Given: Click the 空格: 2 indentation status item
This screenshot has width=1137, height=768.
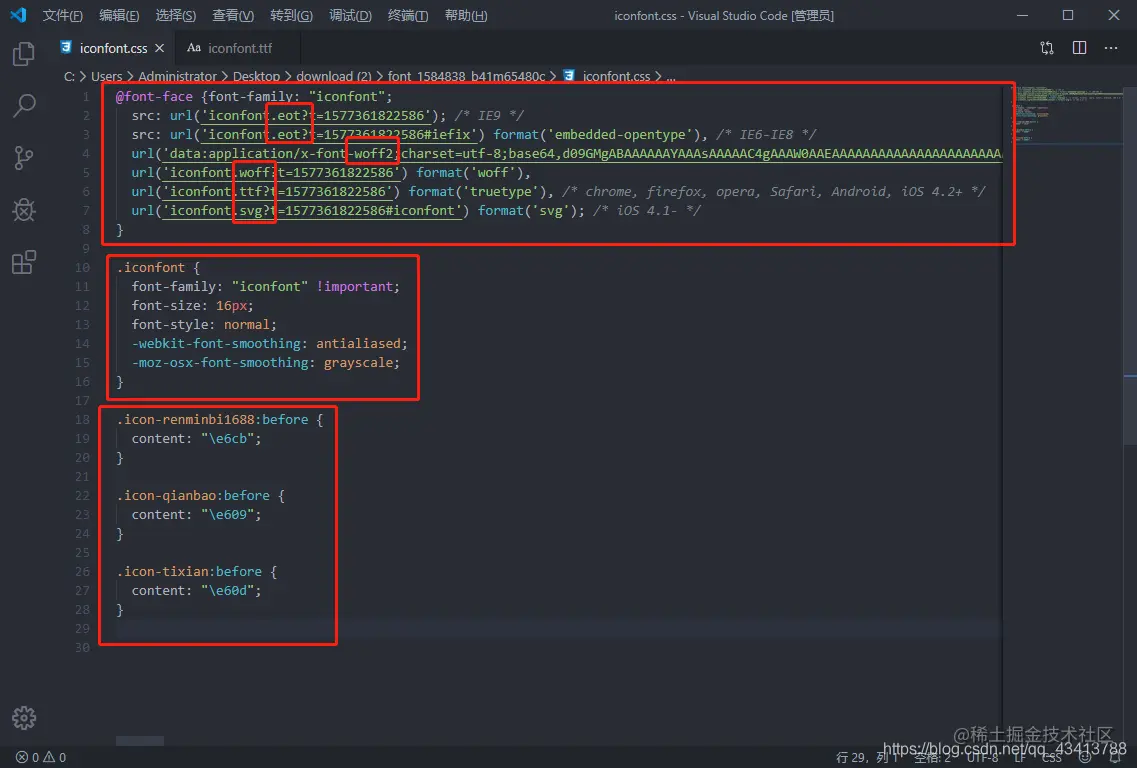Looking at the screenshot, I should (x=933, y=757).
